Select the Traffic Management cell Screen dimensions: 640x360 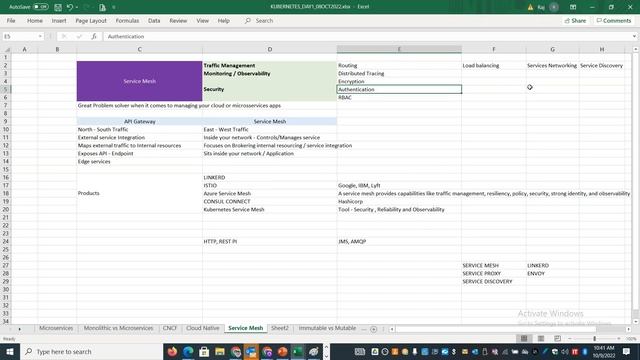coord(269,65)
